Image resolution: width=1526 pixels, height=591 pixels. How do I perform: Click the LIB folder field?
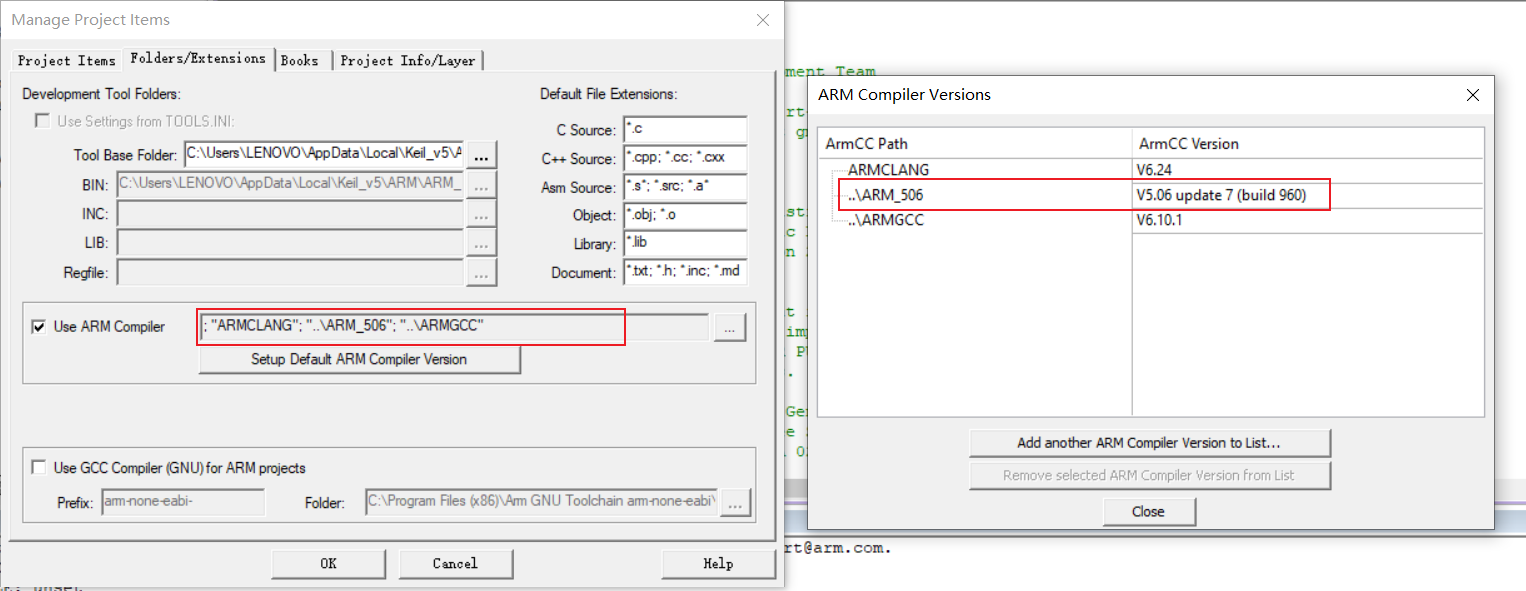290,242
